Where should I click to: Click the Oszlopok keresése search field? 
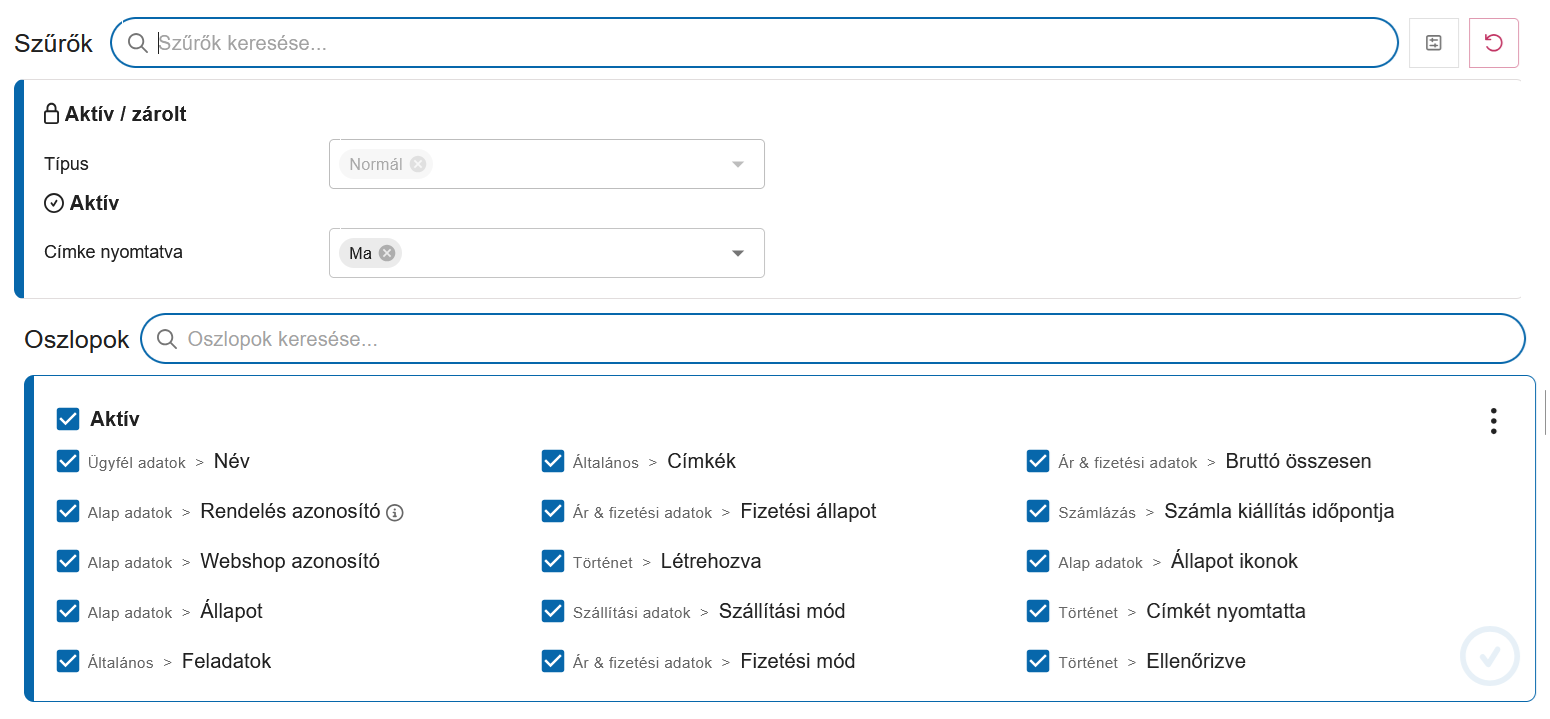(x=850, y=339)
